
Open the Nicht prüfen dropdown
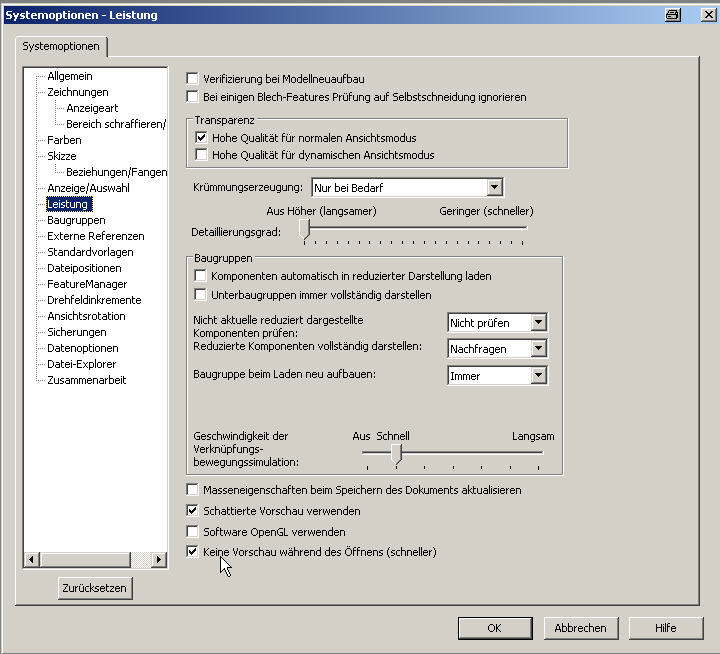(539, 322)
